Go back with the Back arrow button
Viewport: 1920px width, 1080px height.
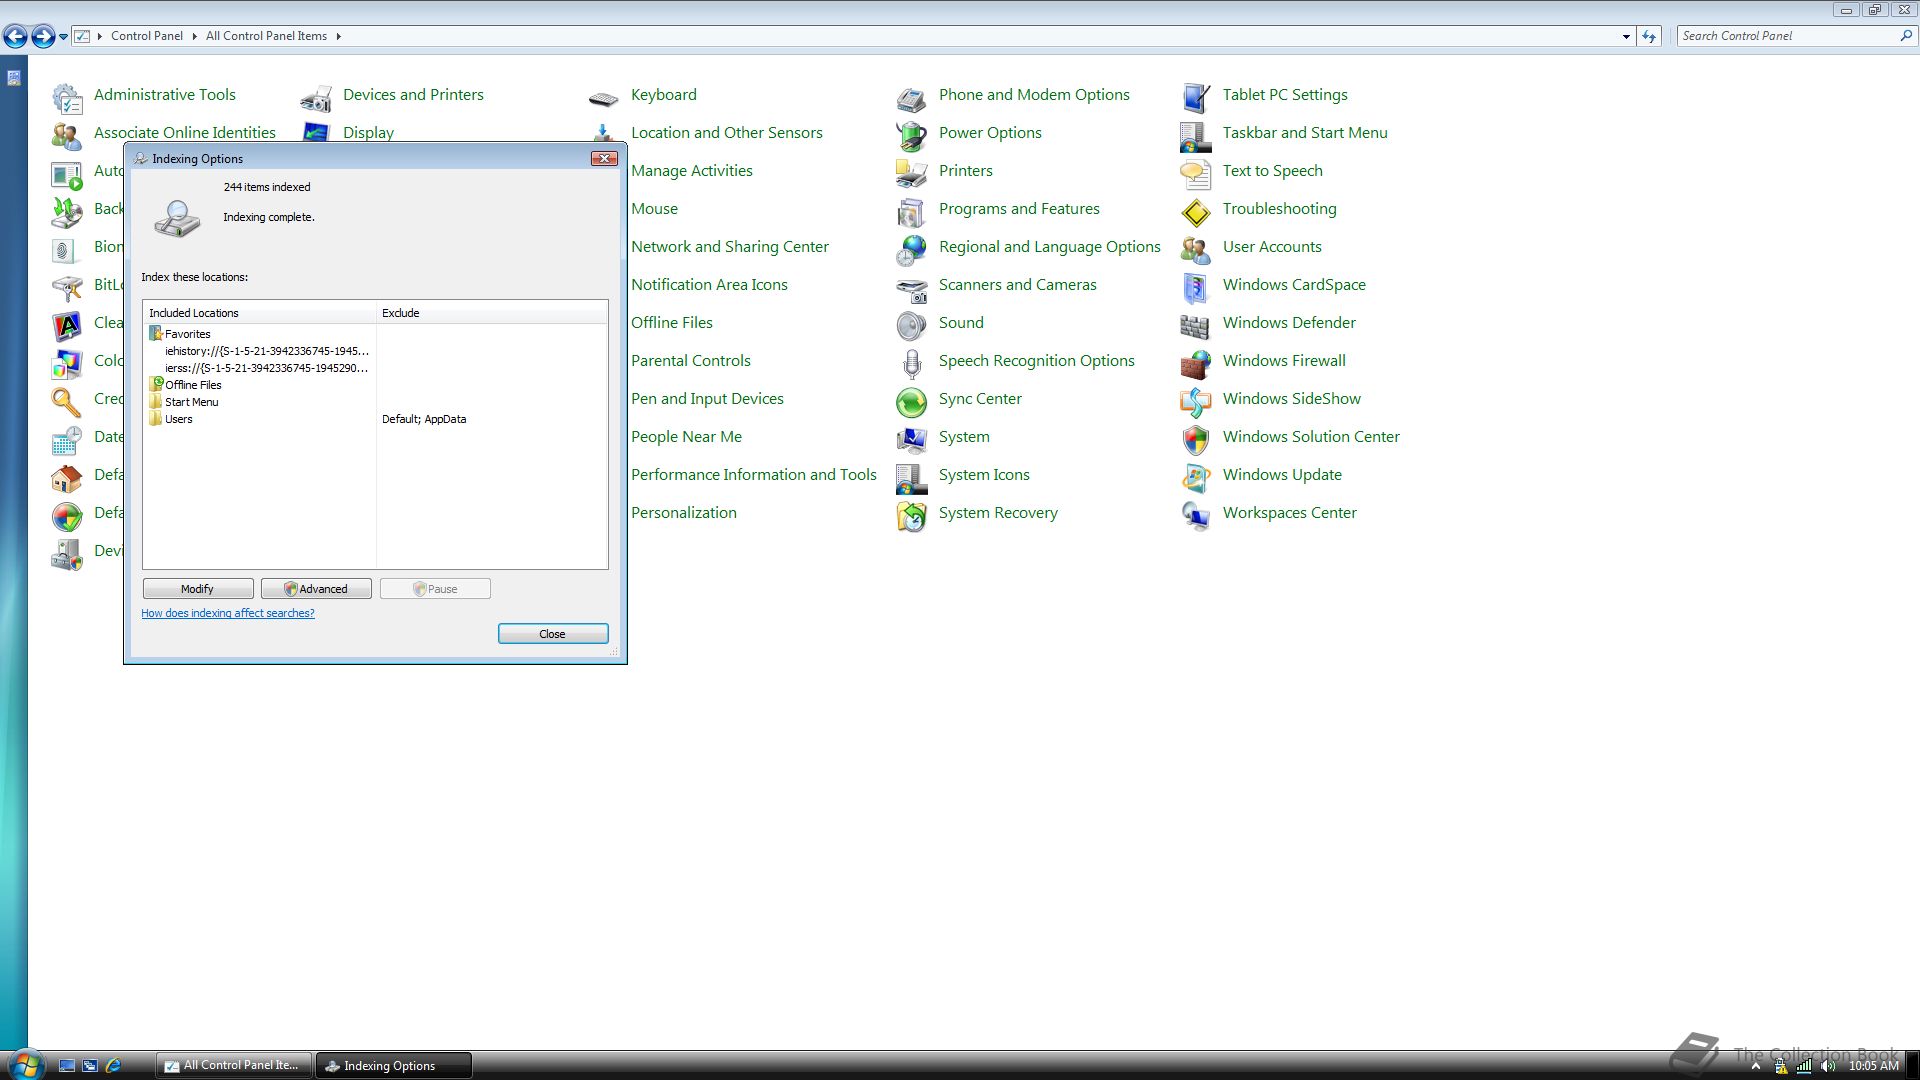15,37
